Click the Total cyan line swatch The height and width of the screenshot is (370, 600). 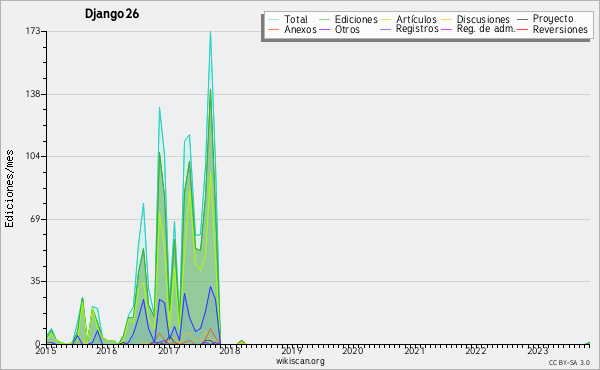[x=274, y=20]
